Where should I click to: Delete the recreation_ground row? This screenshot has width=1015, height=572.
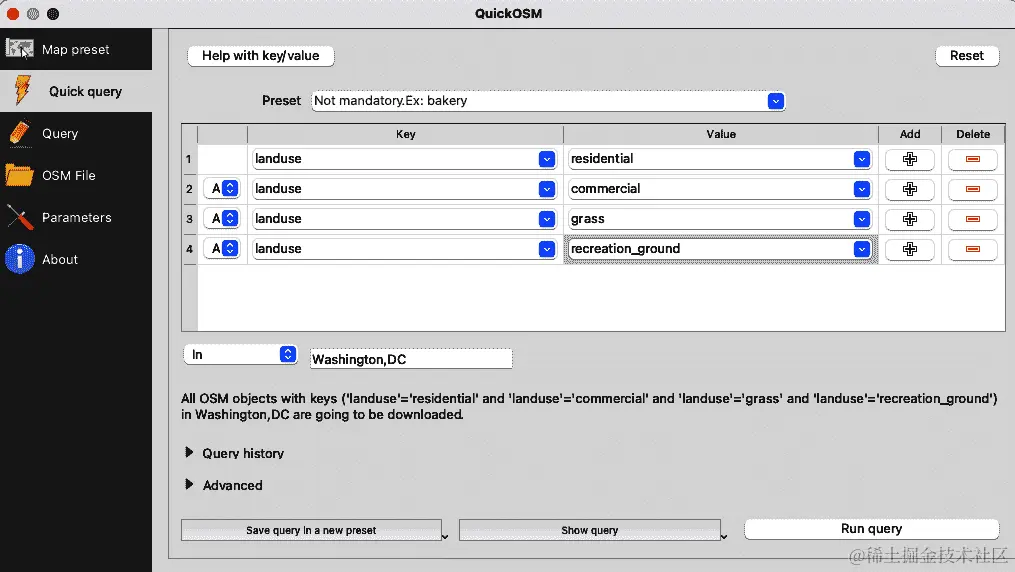972,249
